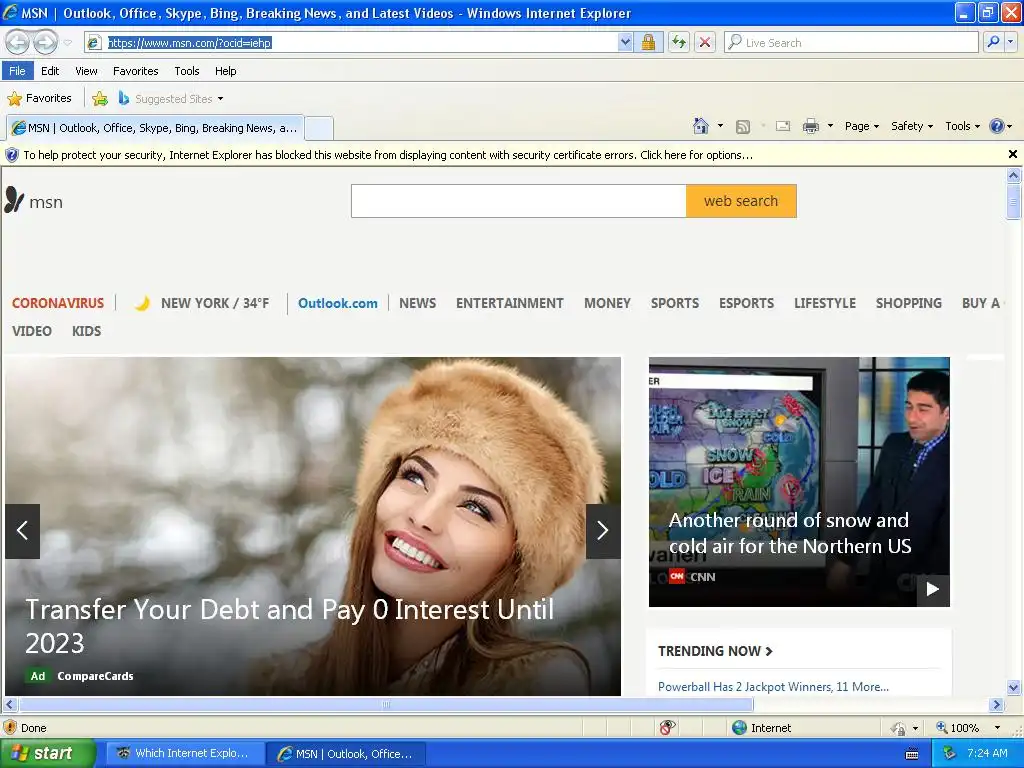This screenshot has width=1024, height=768.
Task: Show next slide with right arrow
Action: click(x=603, y=531)
